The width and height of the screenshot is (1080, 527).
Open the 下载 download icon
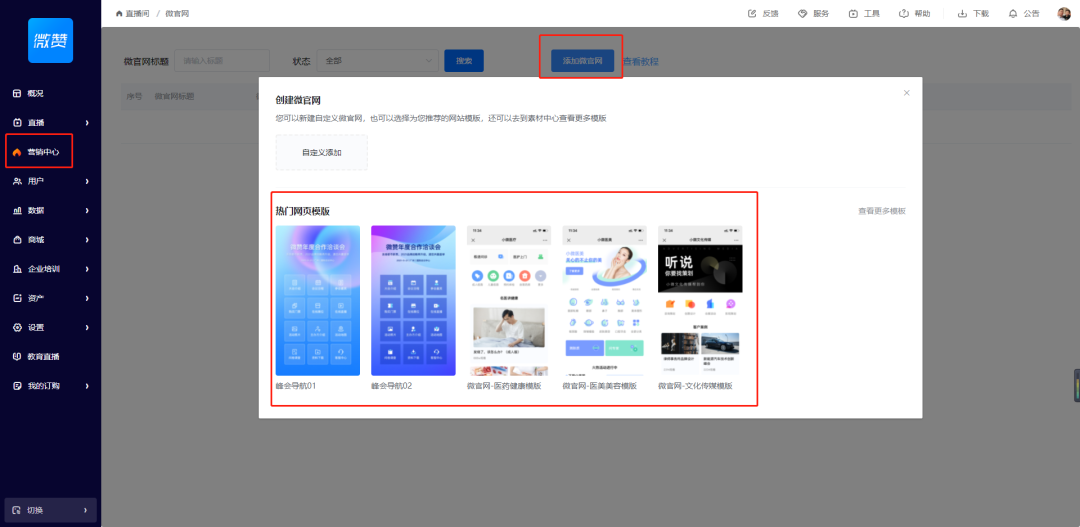[962, 14]
